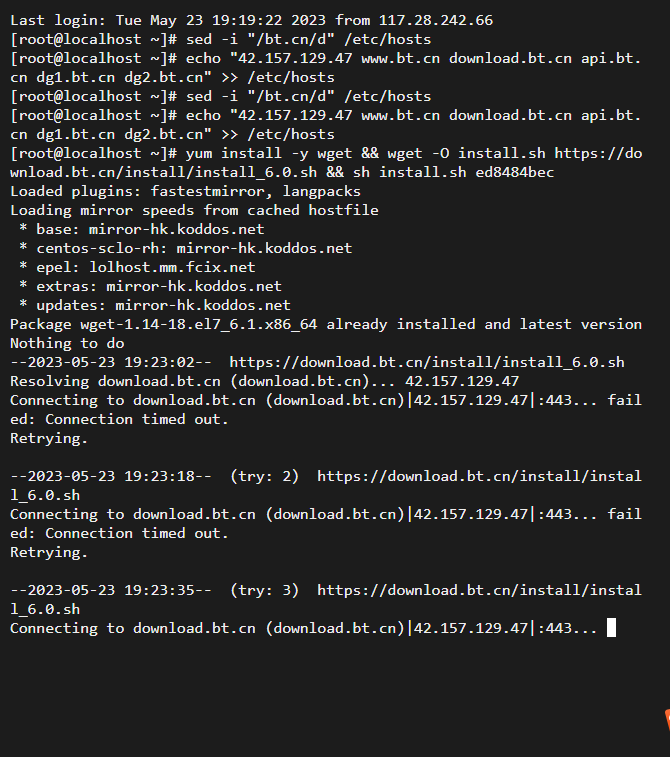Click the "Resolving download.bt.cn" line
The width and height of the screenshot is (670, 757).
click(x=265, y=381)
